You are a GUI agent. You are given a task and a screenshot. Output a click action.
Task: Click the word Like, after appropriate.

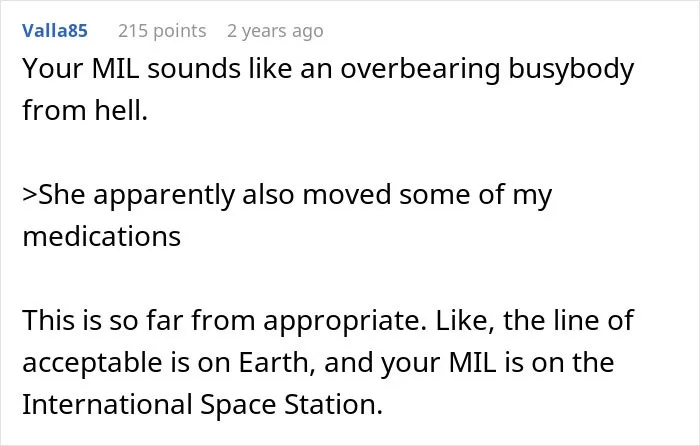[x=465, y=321]
